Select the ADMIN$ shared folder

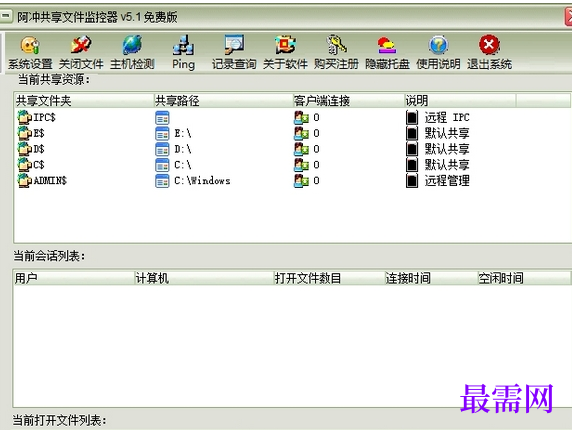[x=42, y=181]
